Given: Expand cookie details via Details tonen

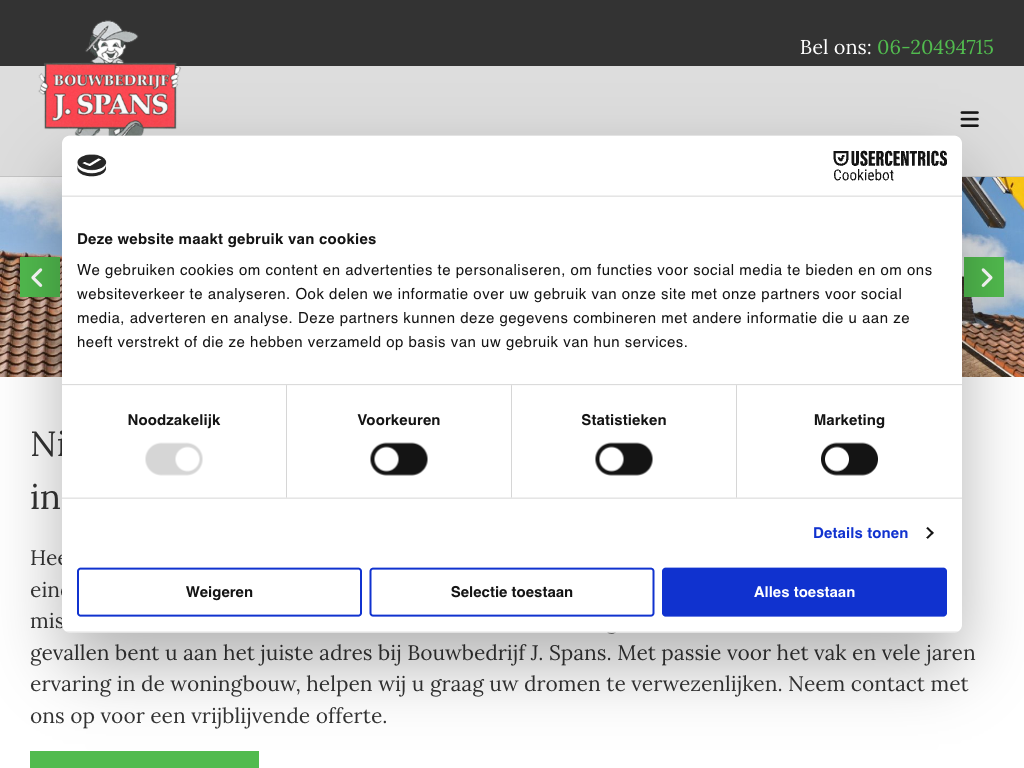Looking at the screenshot, I should 860,533.
